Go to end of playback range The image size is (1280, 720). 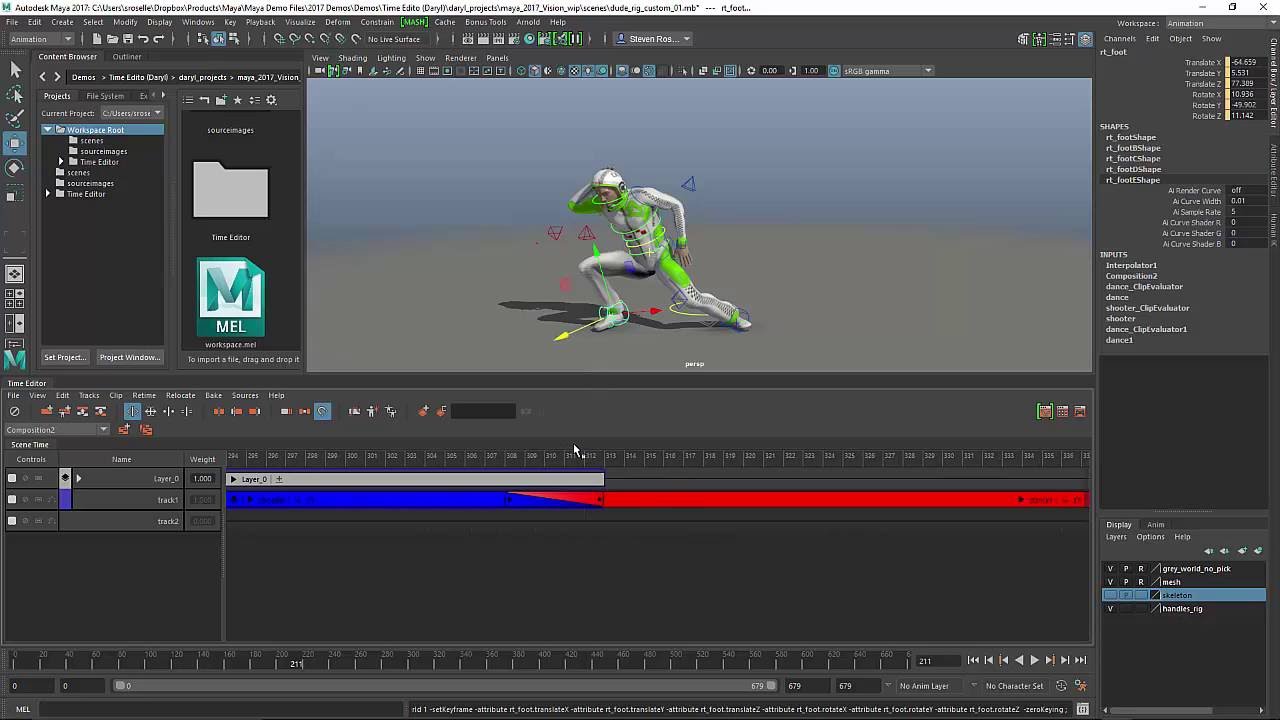coord(1080,660)
